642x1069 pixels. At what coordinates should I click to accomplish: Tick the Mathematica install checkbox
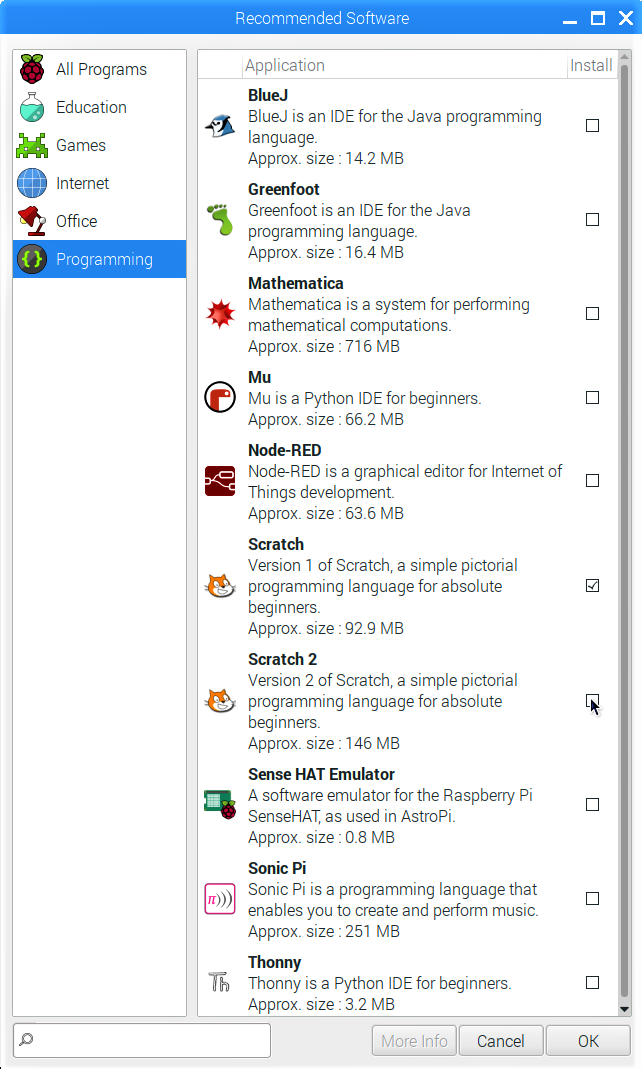(x=592, y=314)
